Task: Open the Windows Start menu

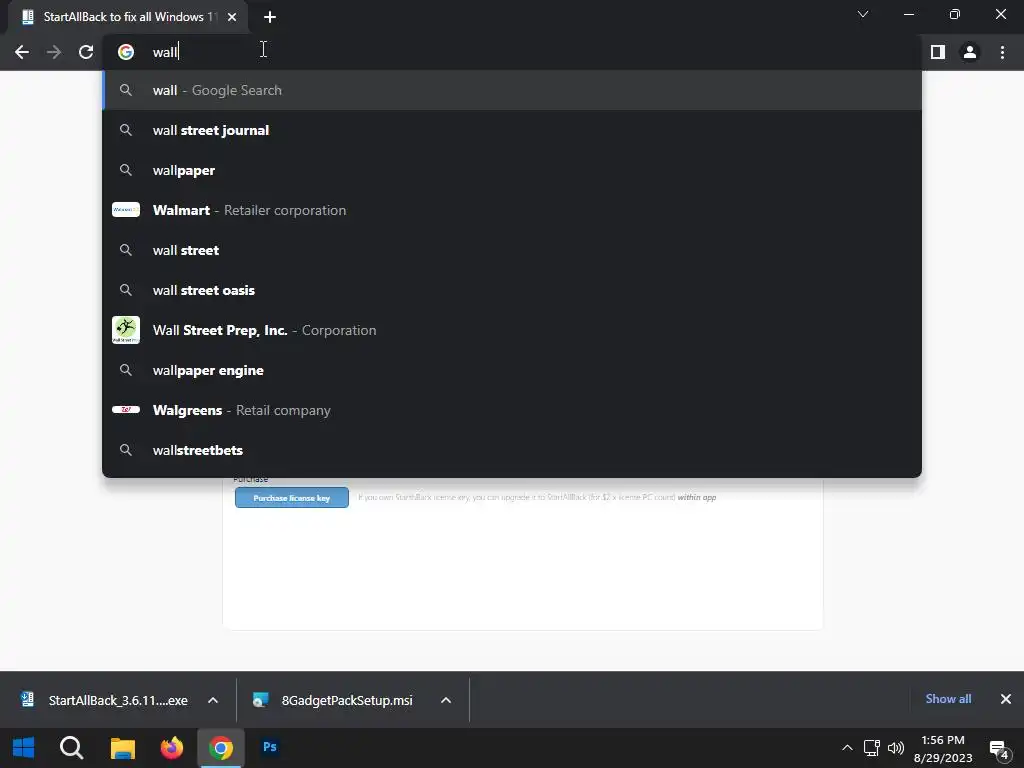Action: click(x=24, y=748)
